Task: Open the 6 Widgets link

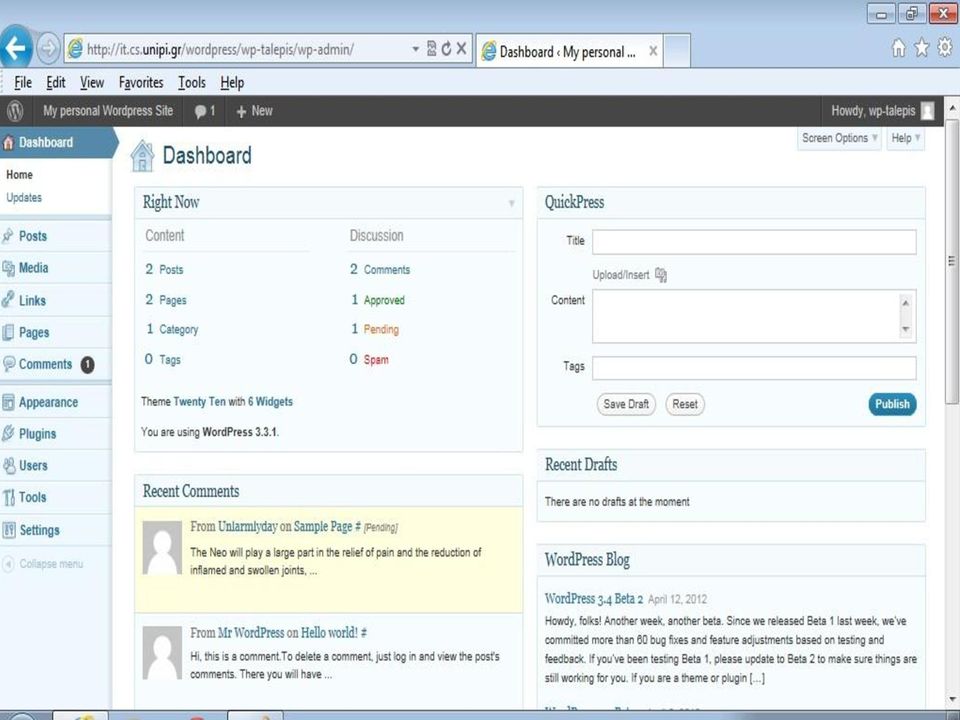Action: (270, 402)
